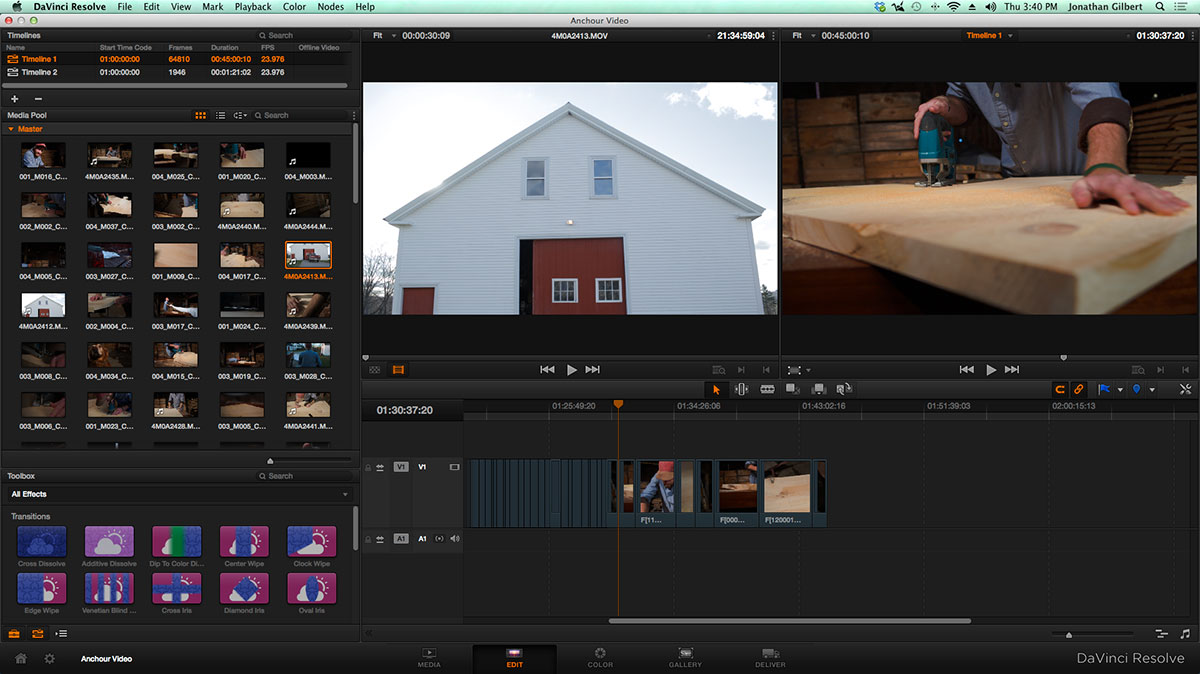The height and width of the screenshot is (674, 1200).
Task: Add a new timeline with plus icon
Action: click(14, 99)
